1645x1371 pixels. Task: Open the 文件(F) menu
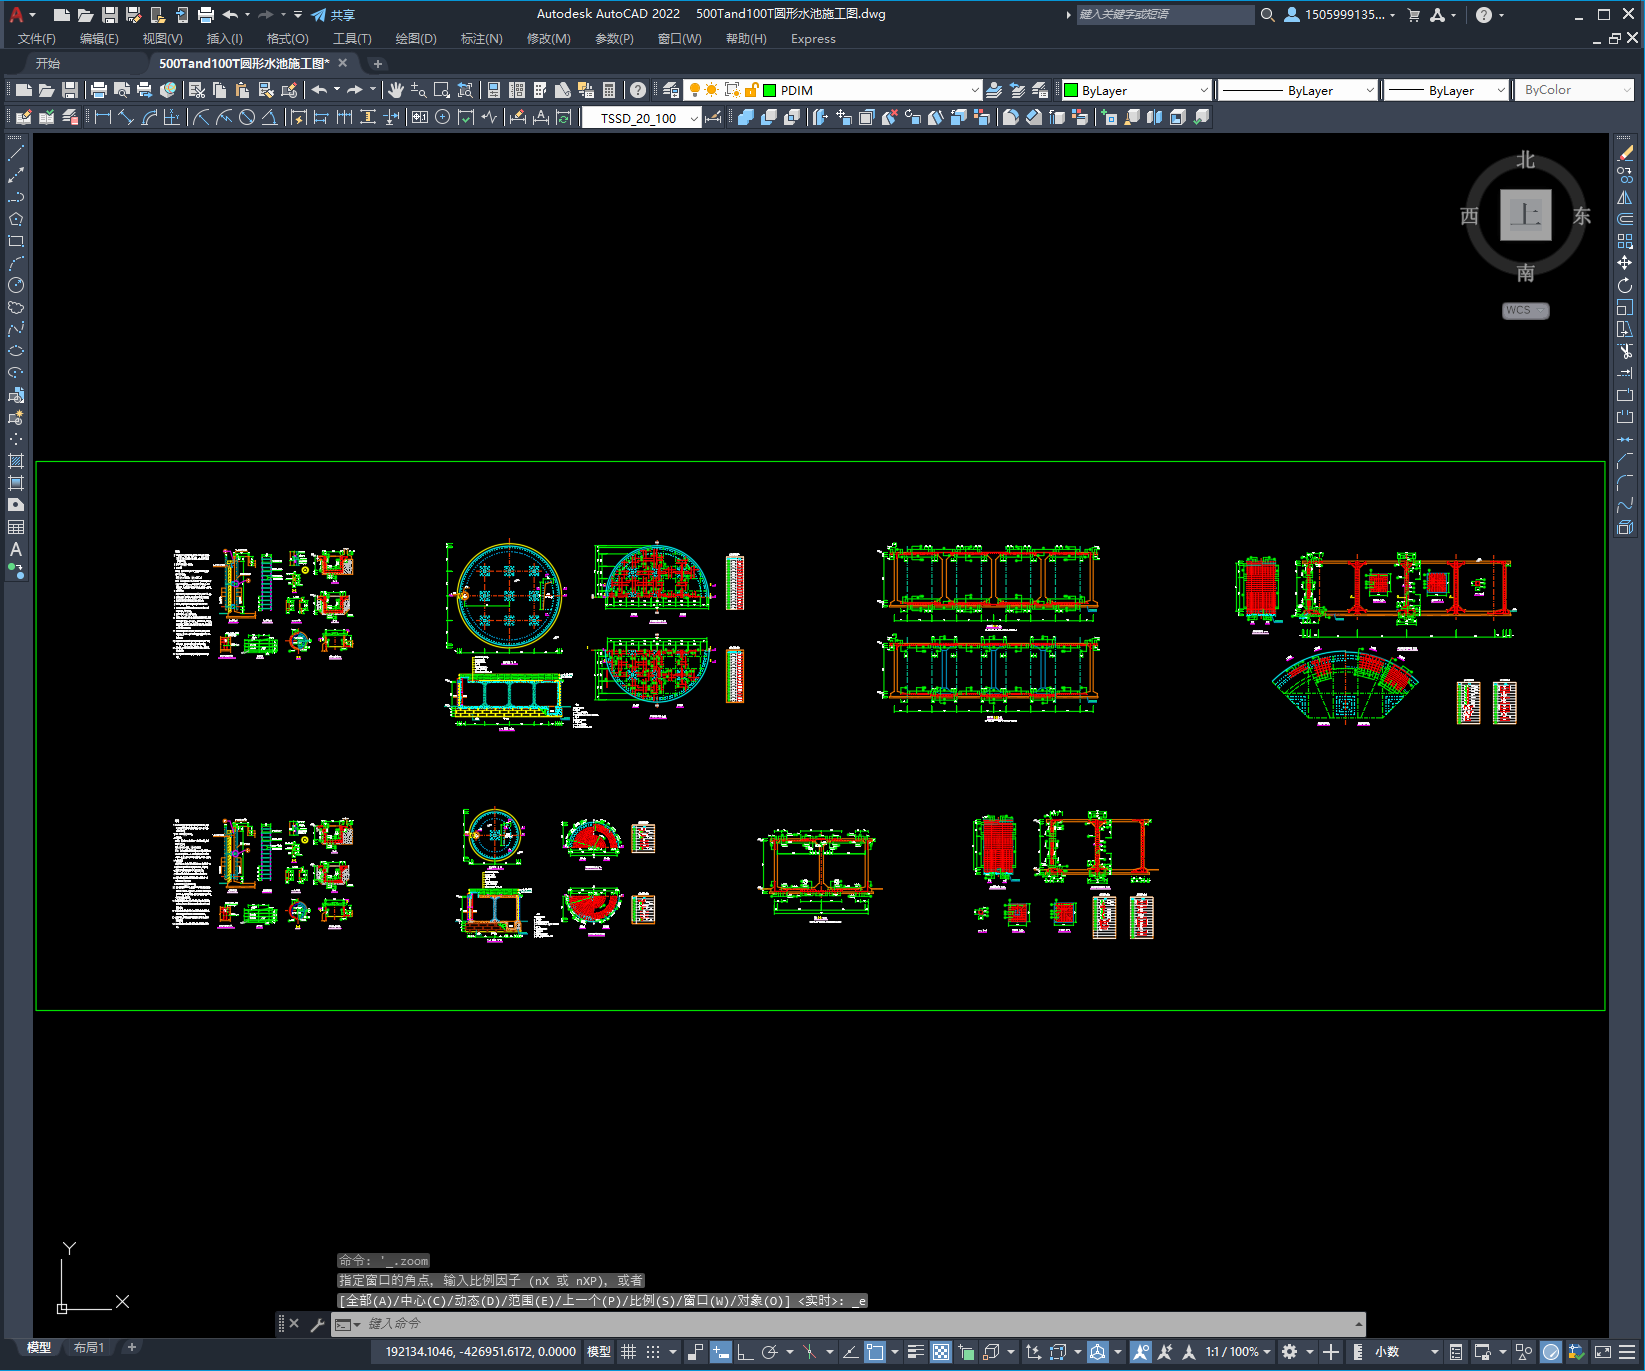[x=37, y=39]
